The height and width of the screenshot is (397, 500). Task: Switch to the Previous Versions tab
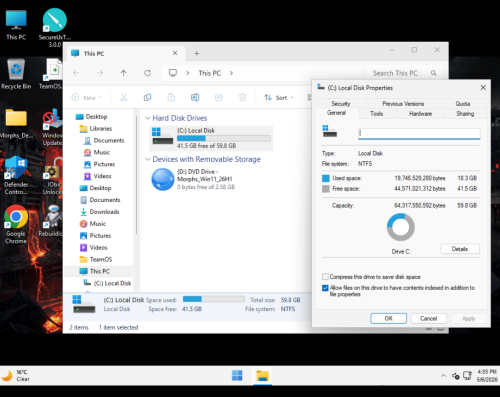tap(403, 104)
